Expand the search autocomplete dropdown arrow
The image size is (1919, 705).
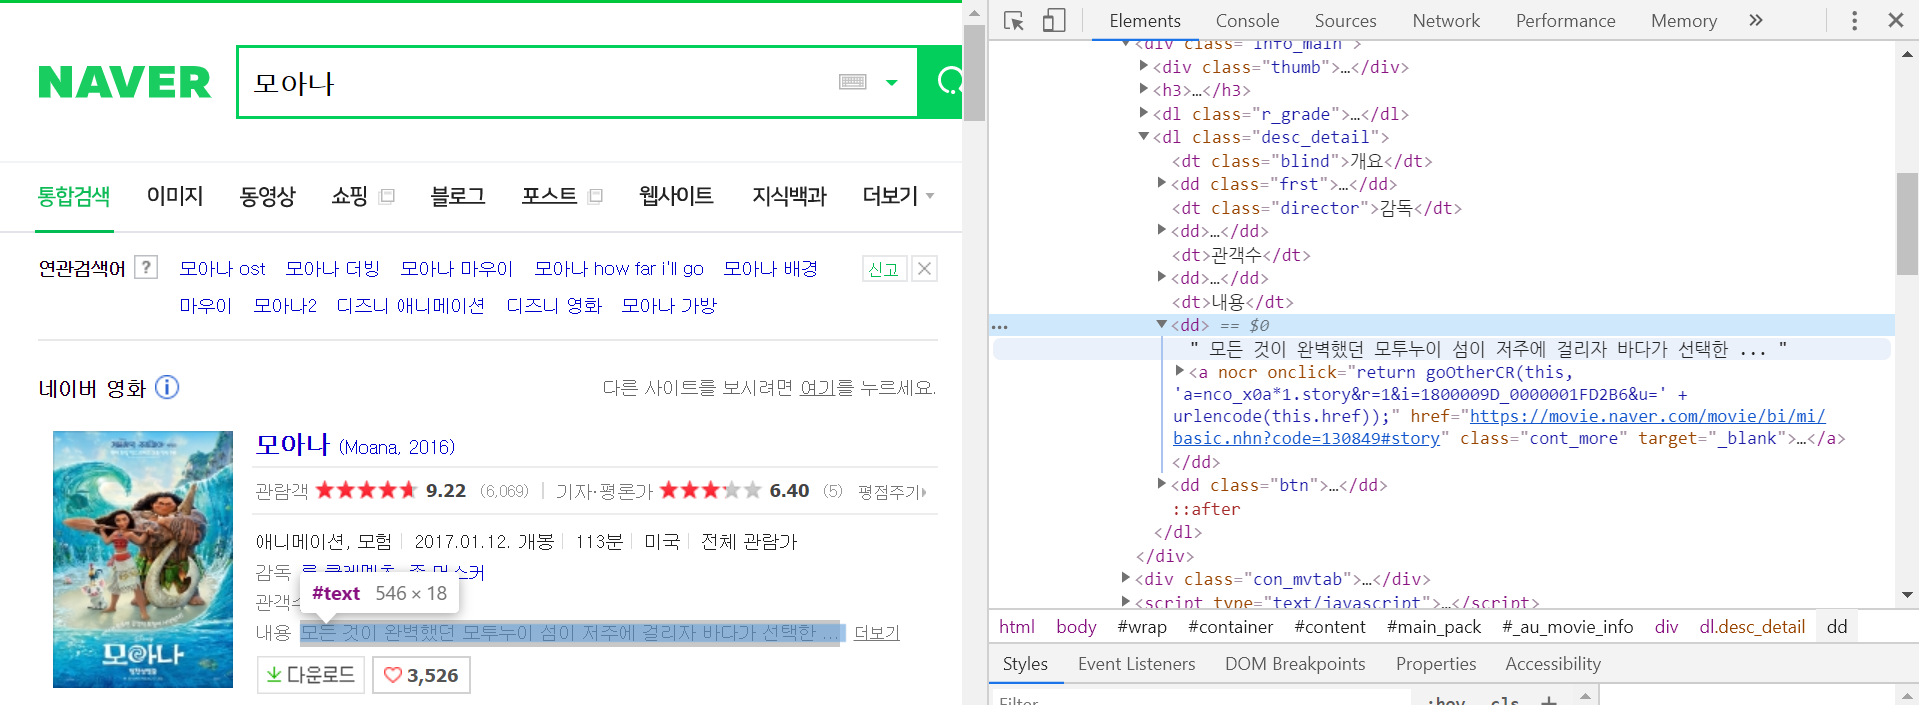[x=892, y=83]
